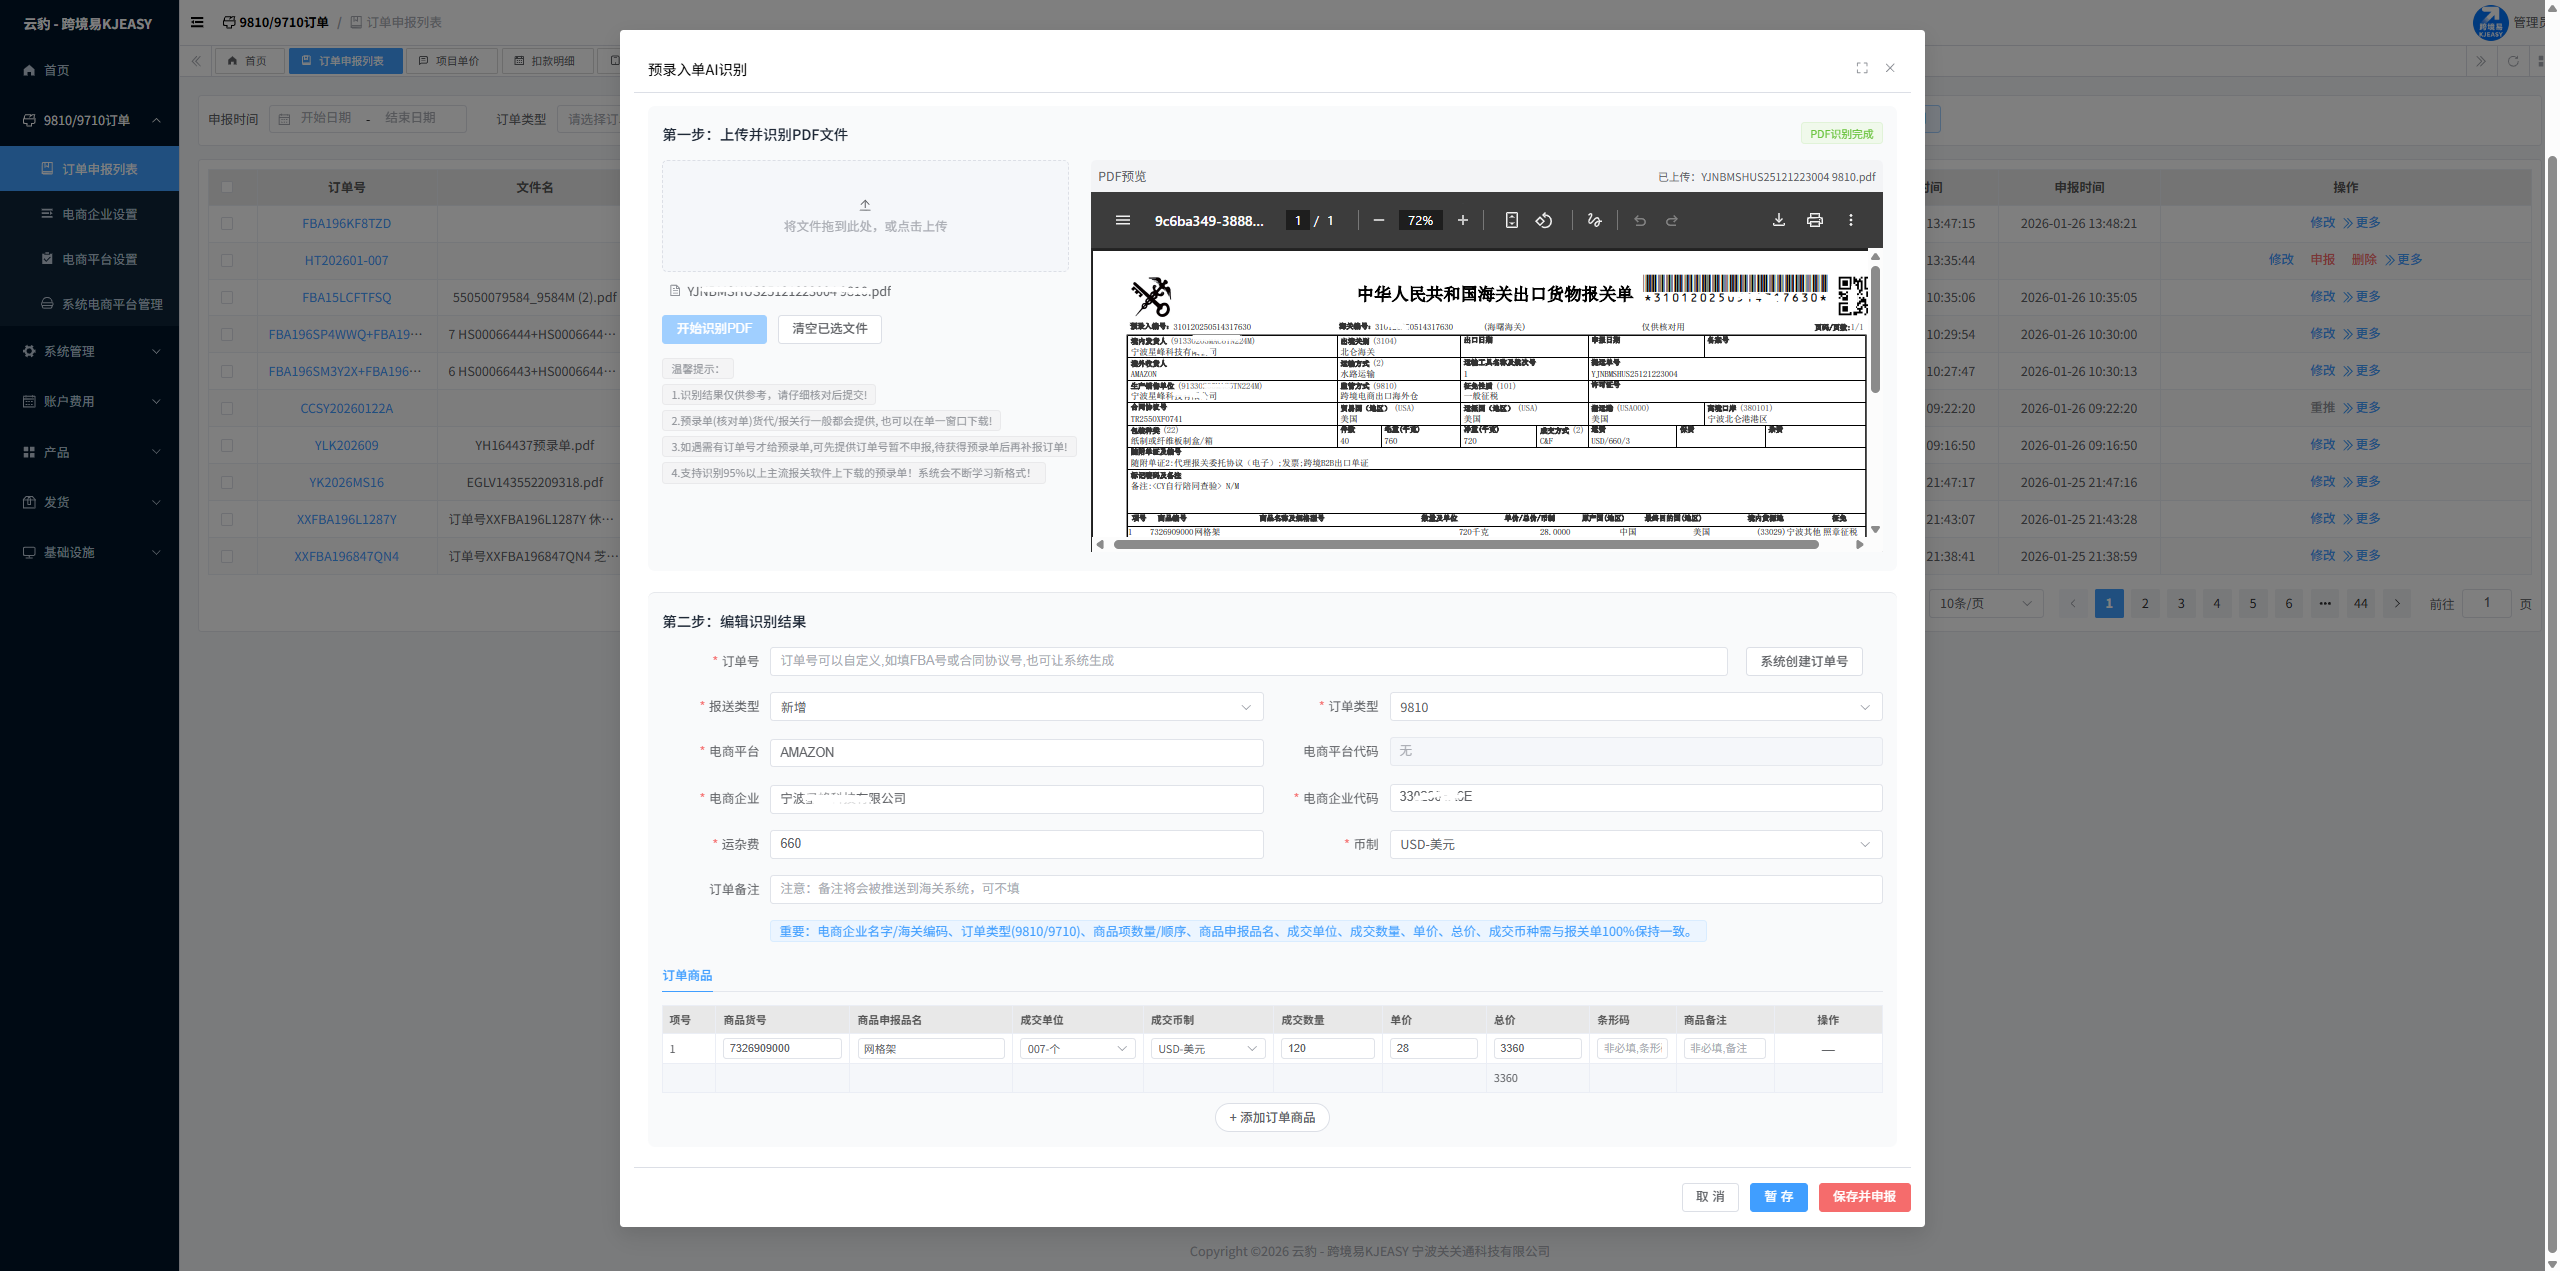2560x1271 pixels.
Task: Zoom out the PDF preview
Action: tap(1378, 220)
